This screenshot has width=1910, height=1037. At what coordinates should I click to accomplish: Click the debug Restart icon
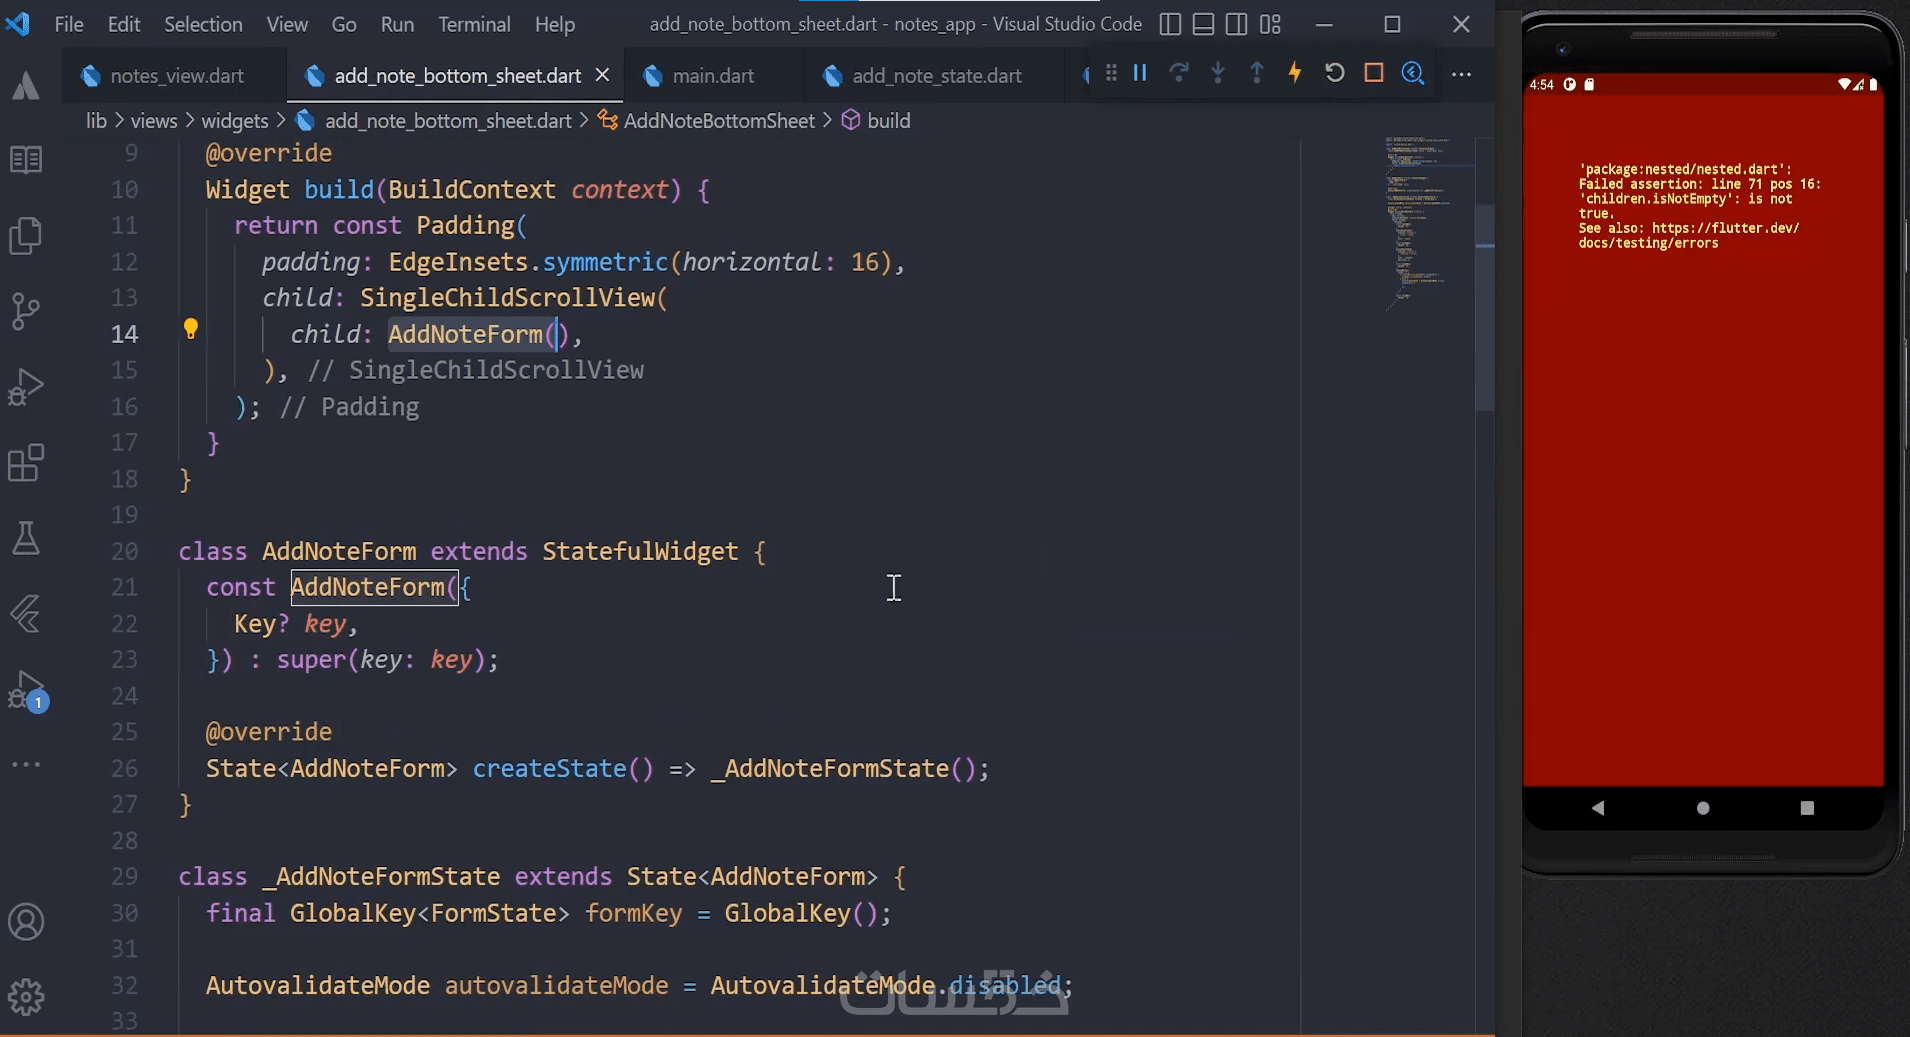tap(1334, 73)
